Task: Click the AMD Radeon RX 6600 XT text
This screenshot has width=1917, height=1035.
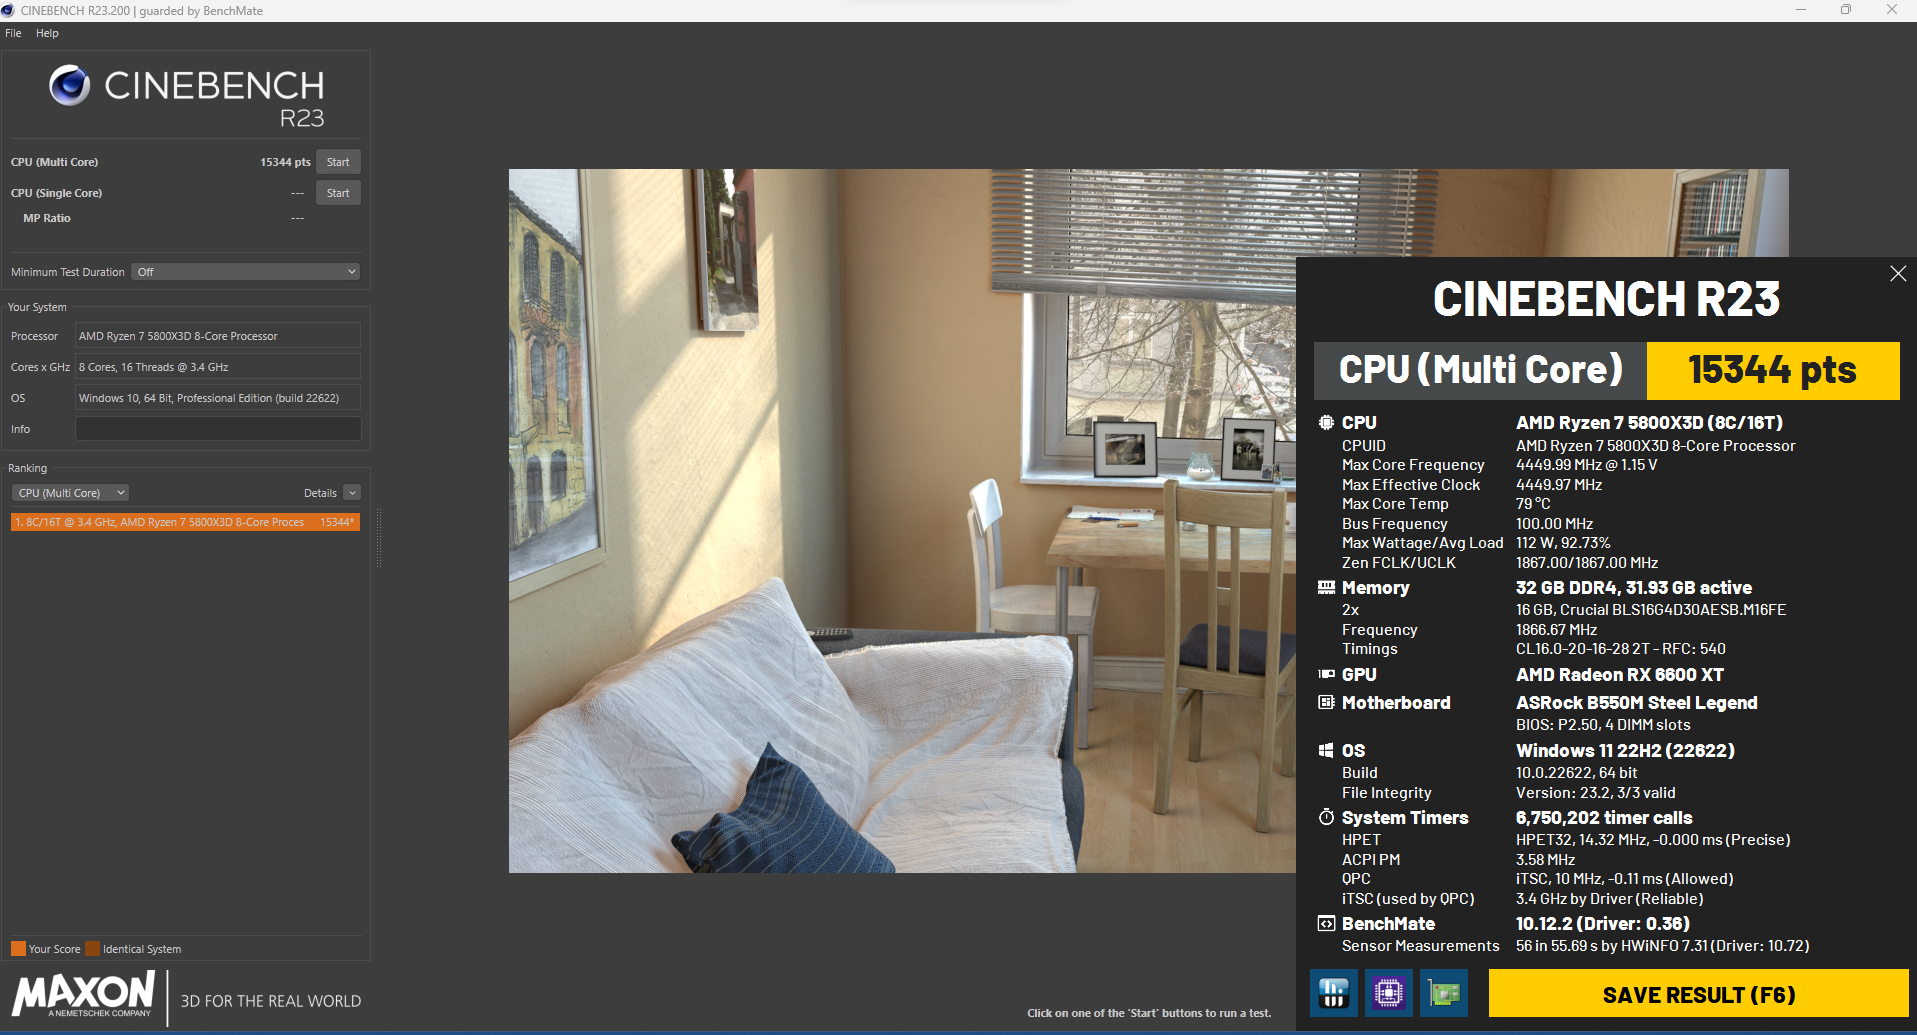Action: pyautogui.click(x=1619, y=675)
